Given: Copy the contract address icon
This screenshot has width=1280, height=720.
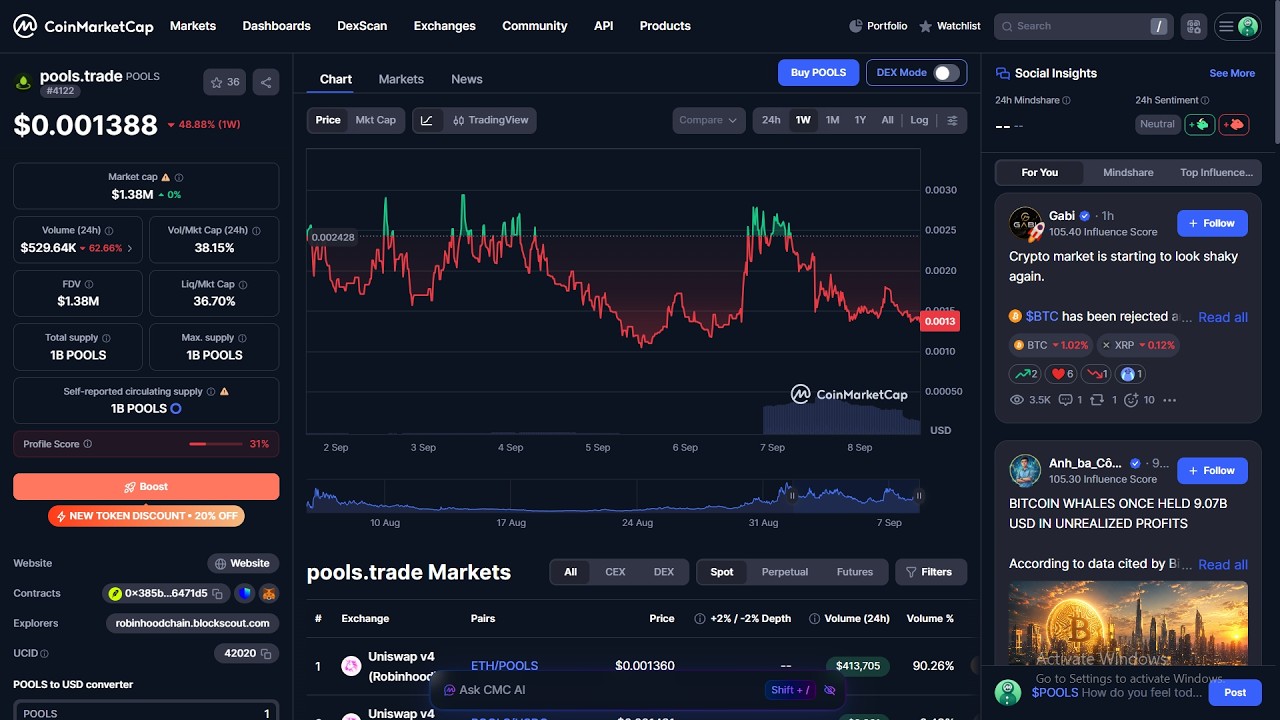Looking at the screenshot, I should 217,594.
